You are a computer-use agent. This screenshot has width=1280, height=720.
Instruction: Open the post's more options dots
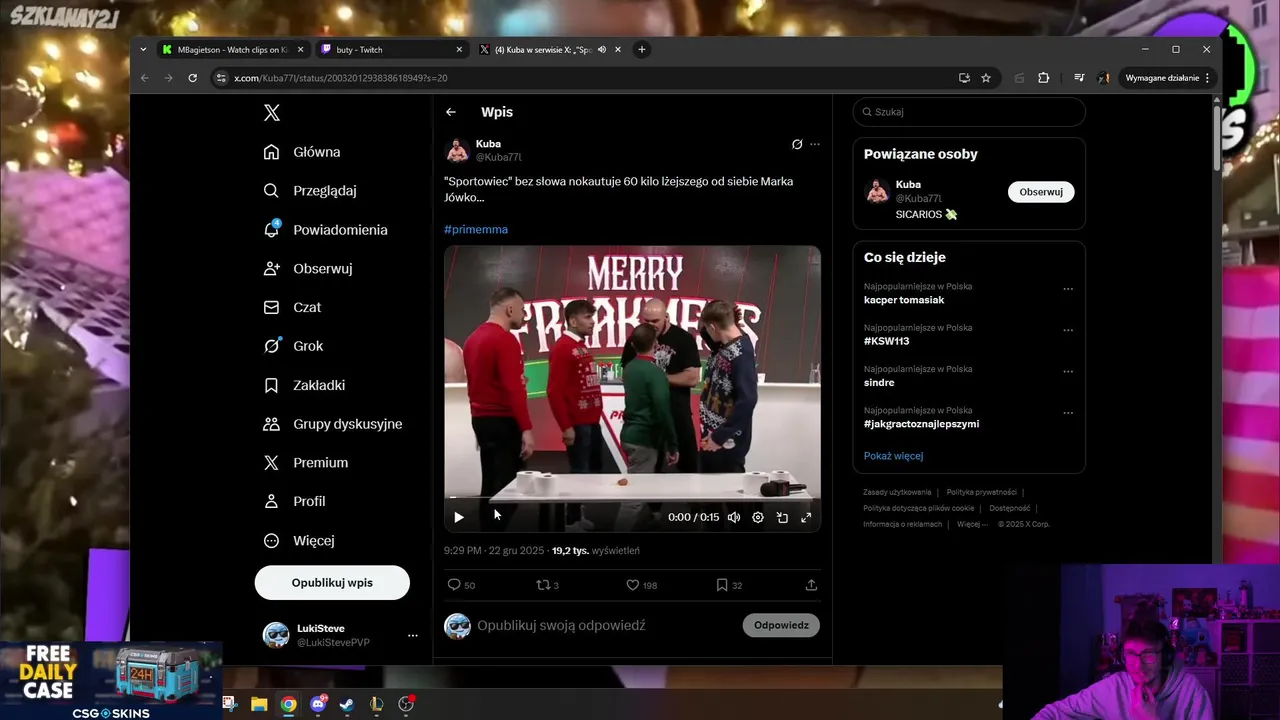click(x=815, y=144)
